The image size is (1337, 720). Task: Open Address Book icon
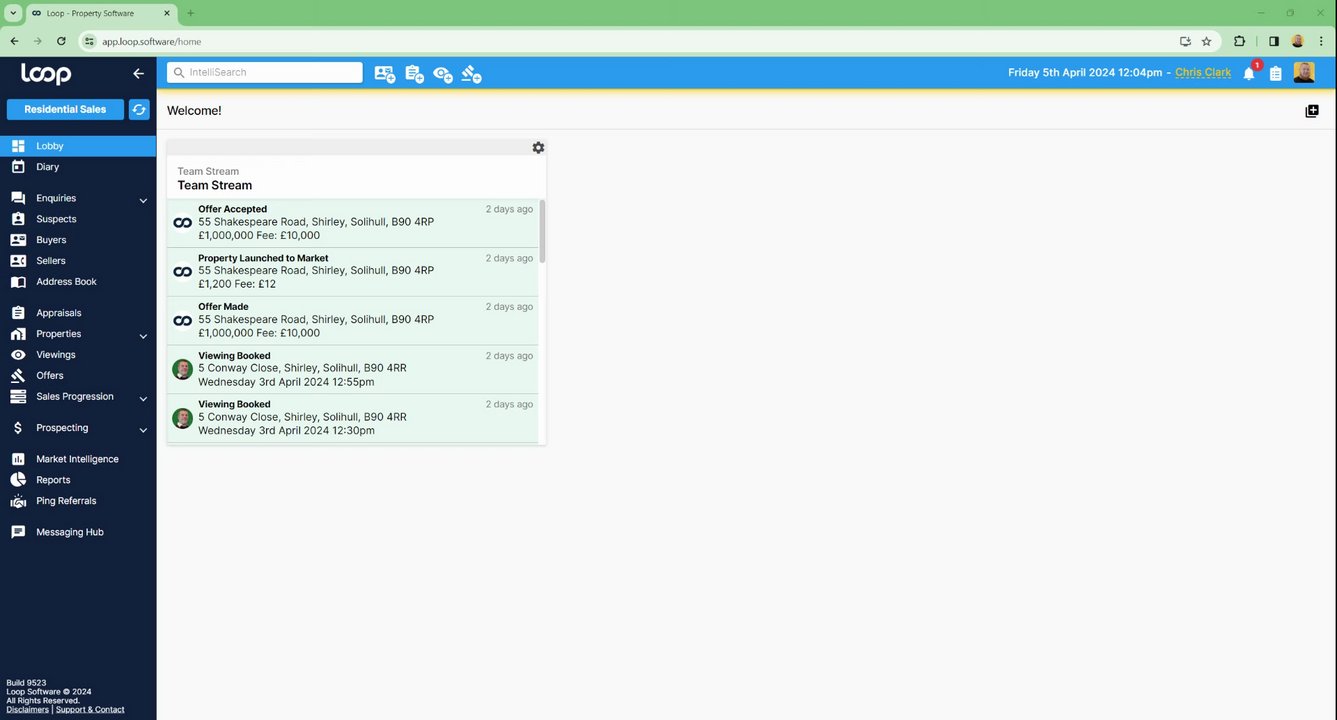click(18, 282)
